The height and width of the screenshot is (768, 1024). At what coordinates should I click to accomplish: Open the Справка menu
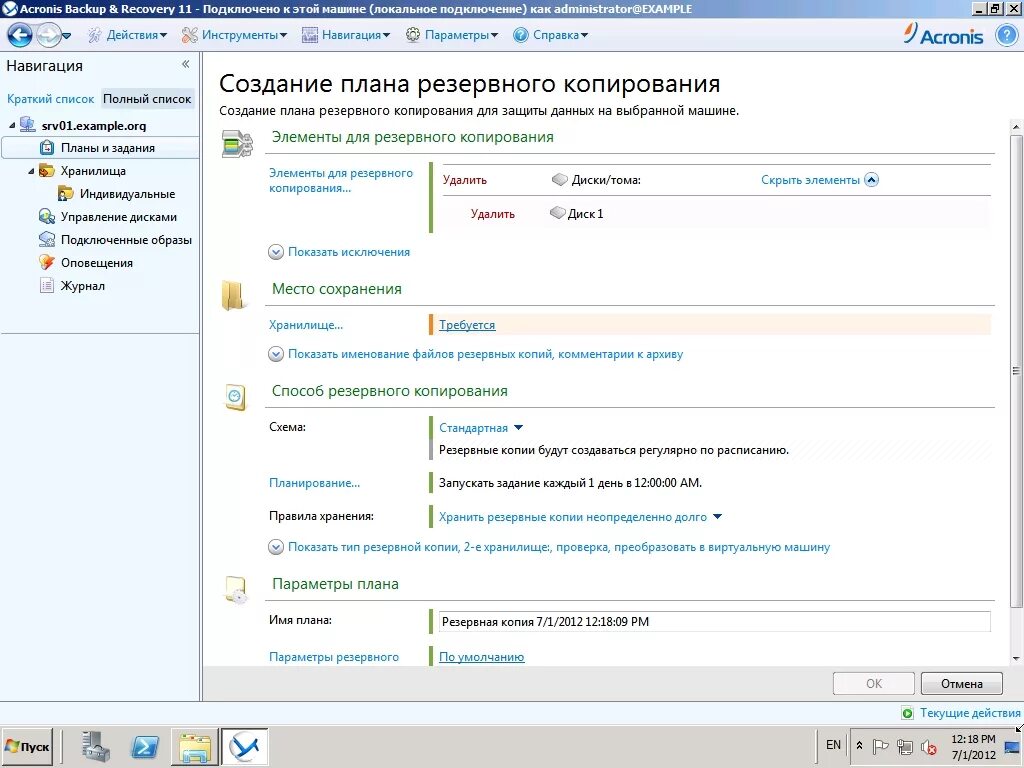[x=551, y=35]
